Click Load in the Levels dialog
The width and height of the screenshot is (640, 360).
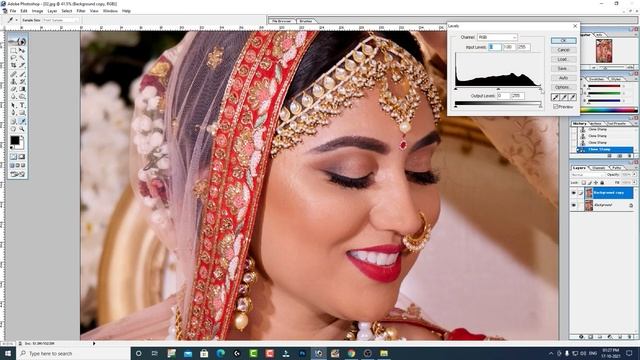pos(563,59)
